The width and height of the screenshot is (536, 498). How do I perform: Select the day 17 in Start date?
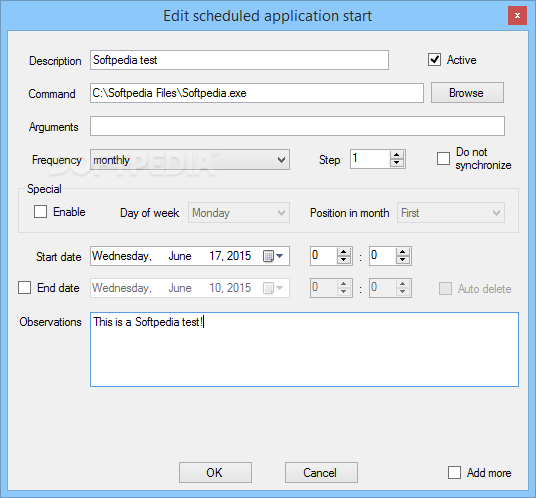point(215,256)
